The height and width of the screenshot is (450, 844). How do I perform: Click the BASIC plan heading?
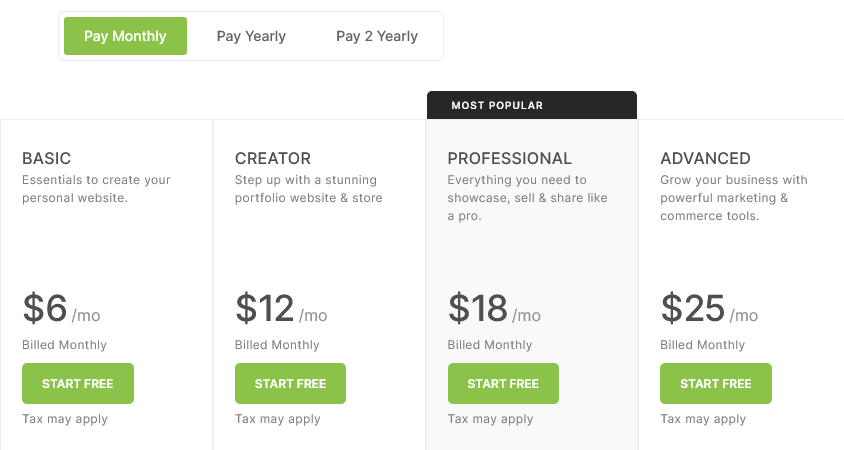47,158
